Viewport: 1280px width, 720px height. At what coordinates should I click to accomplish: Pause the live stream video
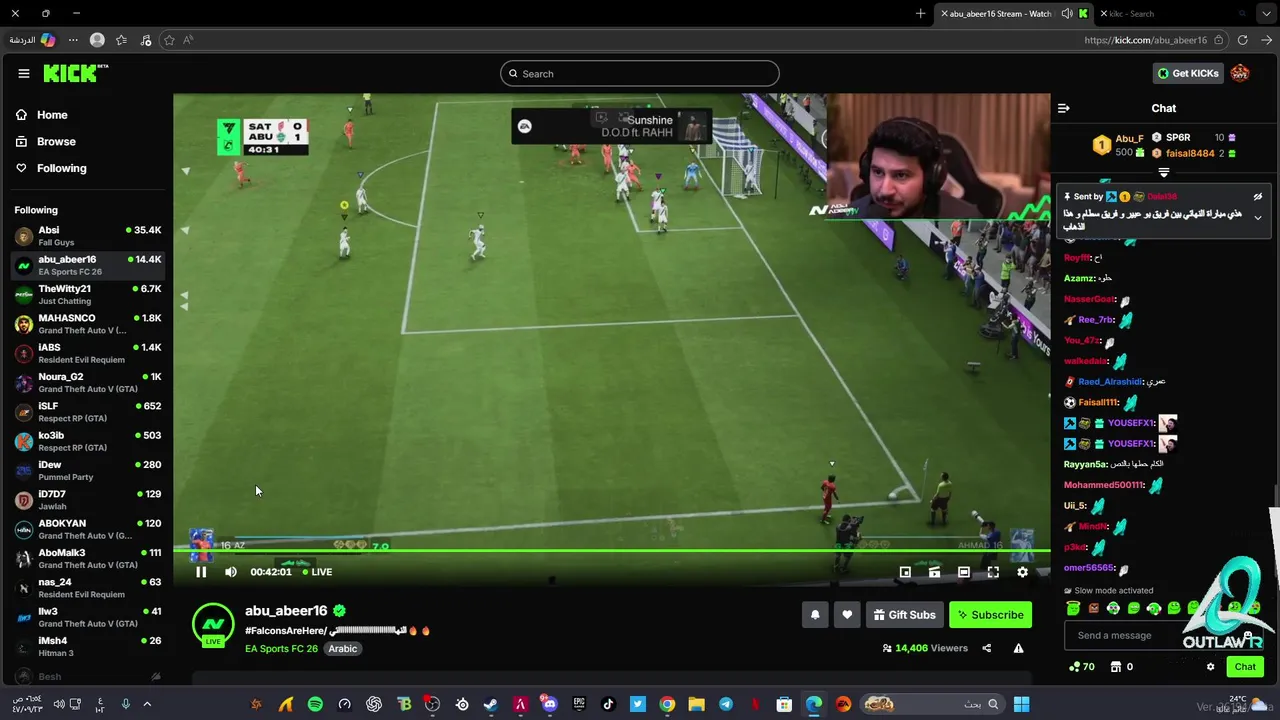pyautogui.click(x=201, y=572)
